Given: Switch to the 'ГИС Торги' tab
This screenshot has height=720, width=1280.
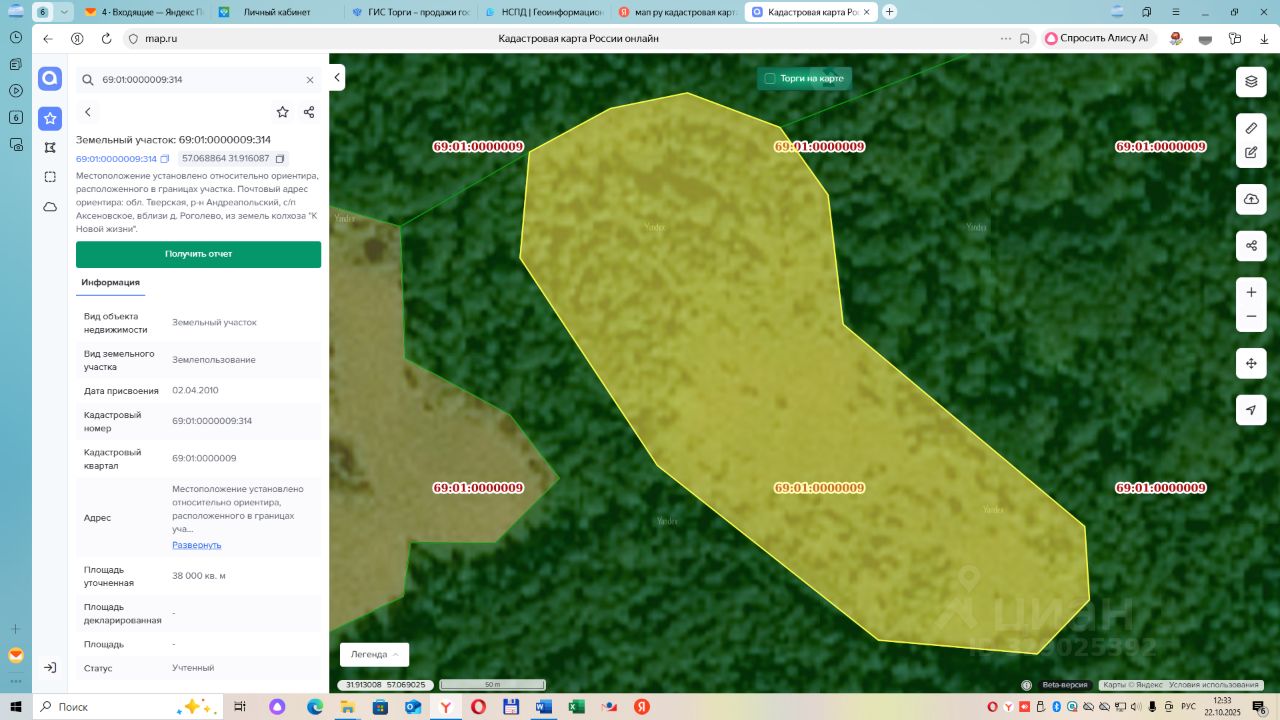Looking at the screenshot, I should click(x=410, y=12).
